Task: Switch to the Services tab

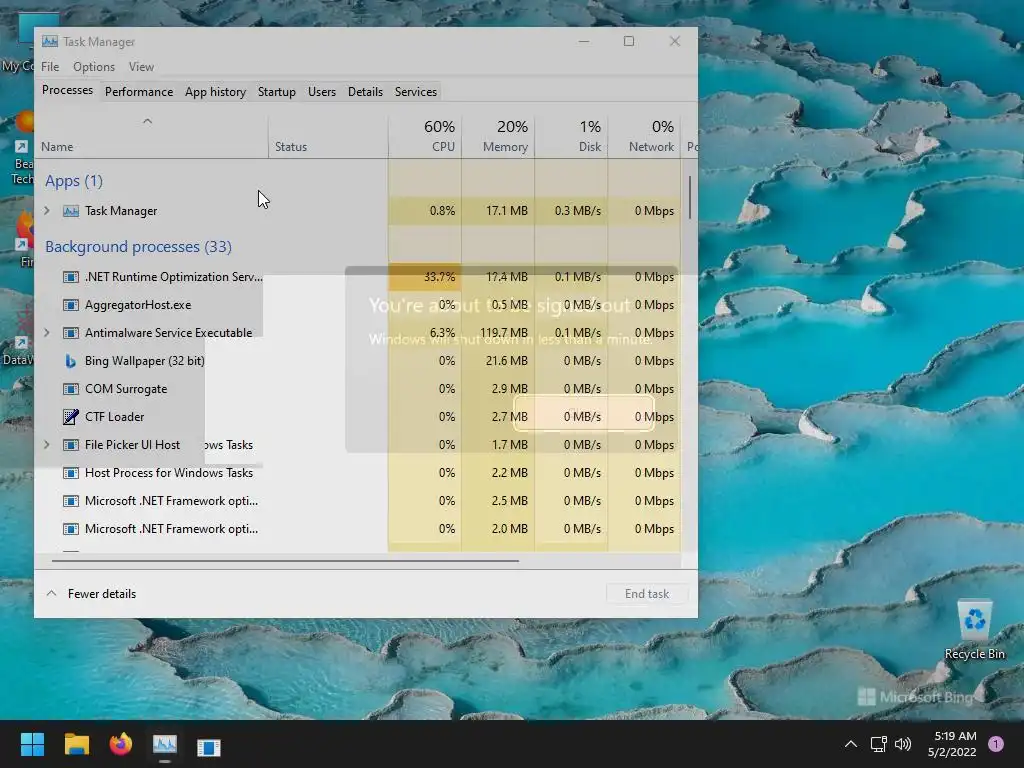Action: click(x=415, y=92)
